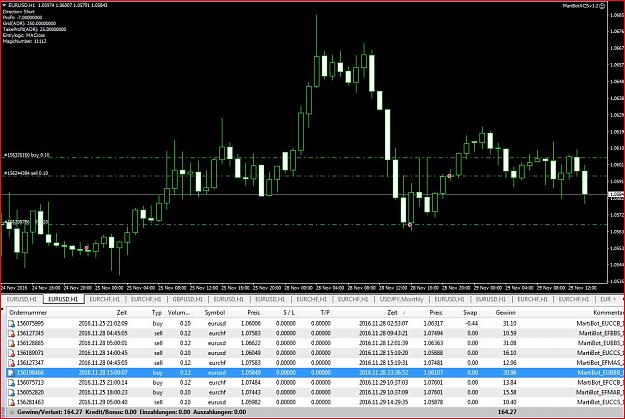Click the open price 1.06006
Image resolution: width=625 pixels, height=419 pixels.
tap(250, 323)
